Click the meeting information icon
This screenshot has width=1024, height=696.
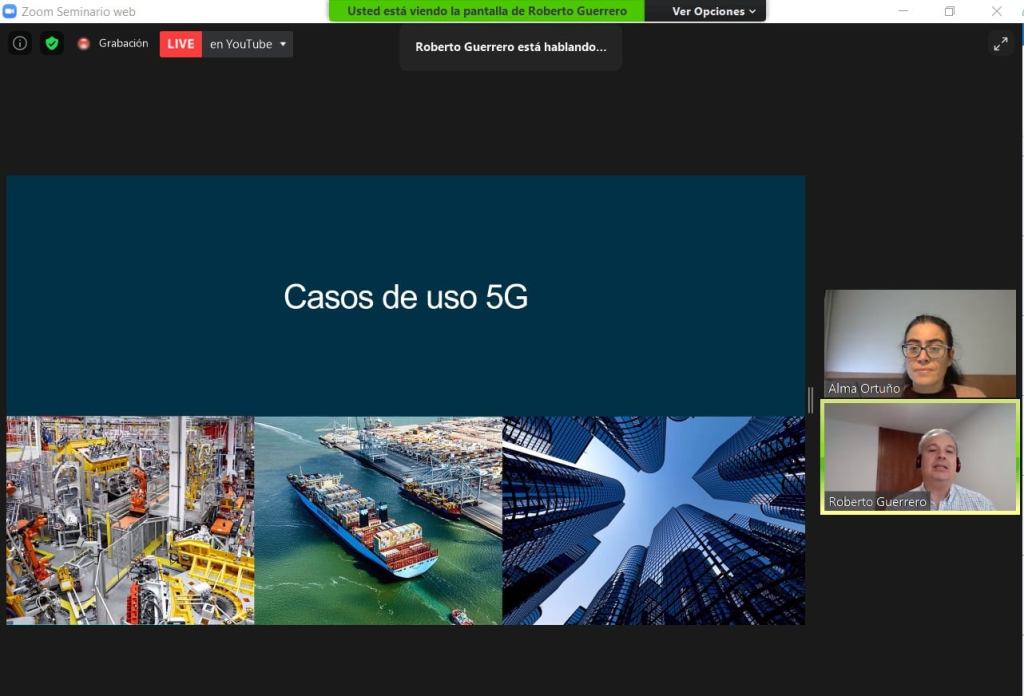(20, 43)
